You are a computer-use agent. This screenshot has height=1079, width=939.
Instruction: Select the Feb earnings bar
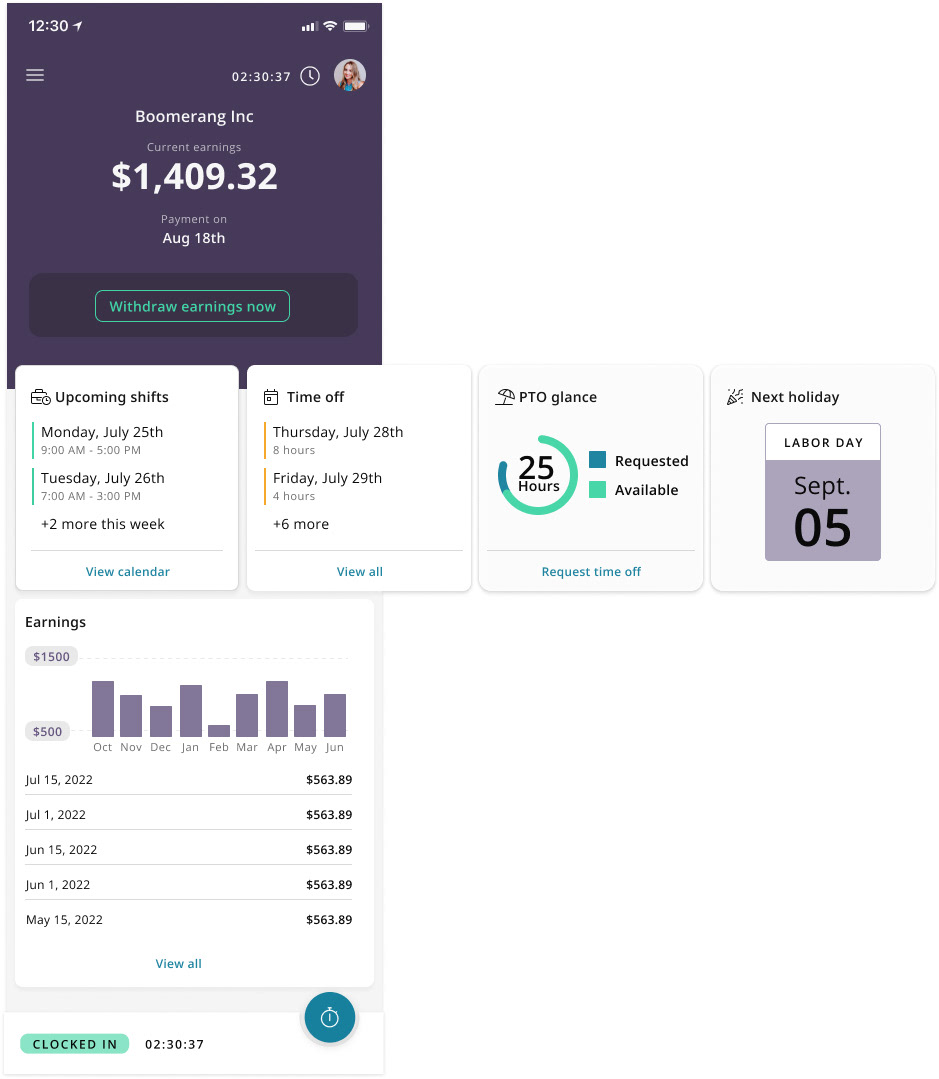click(x=219, y=731)
